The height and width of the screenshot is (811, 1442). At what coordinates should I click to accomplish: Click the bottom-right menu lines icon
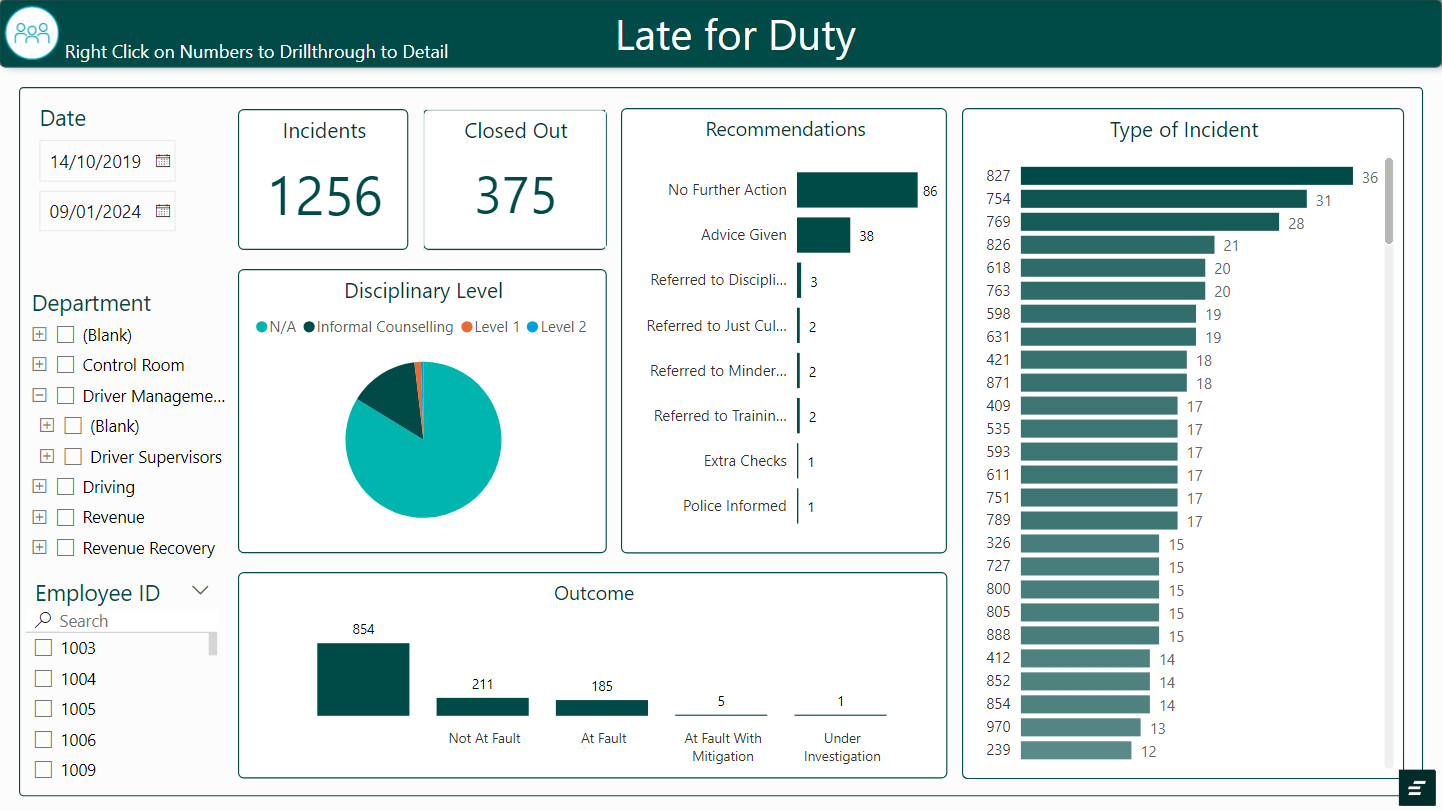[x=1417, y=788]
